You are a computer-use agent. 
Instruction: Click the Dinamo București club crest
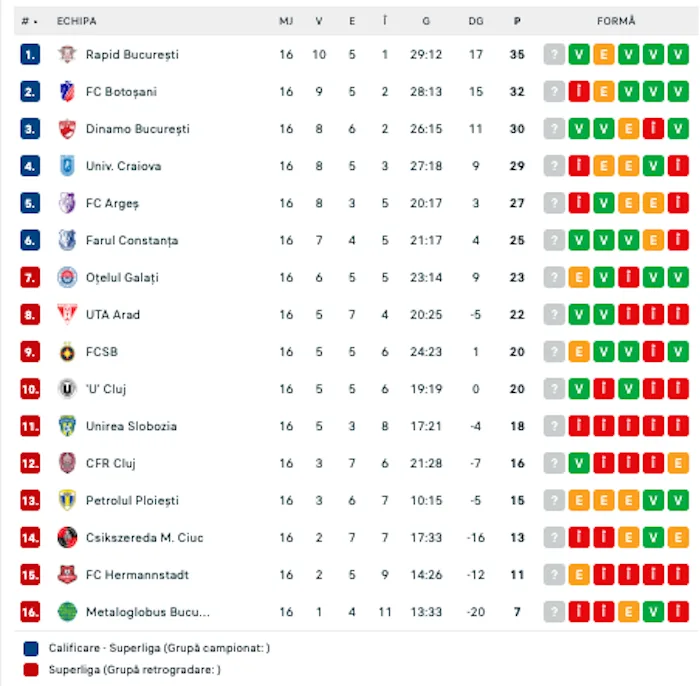(67, 128)
